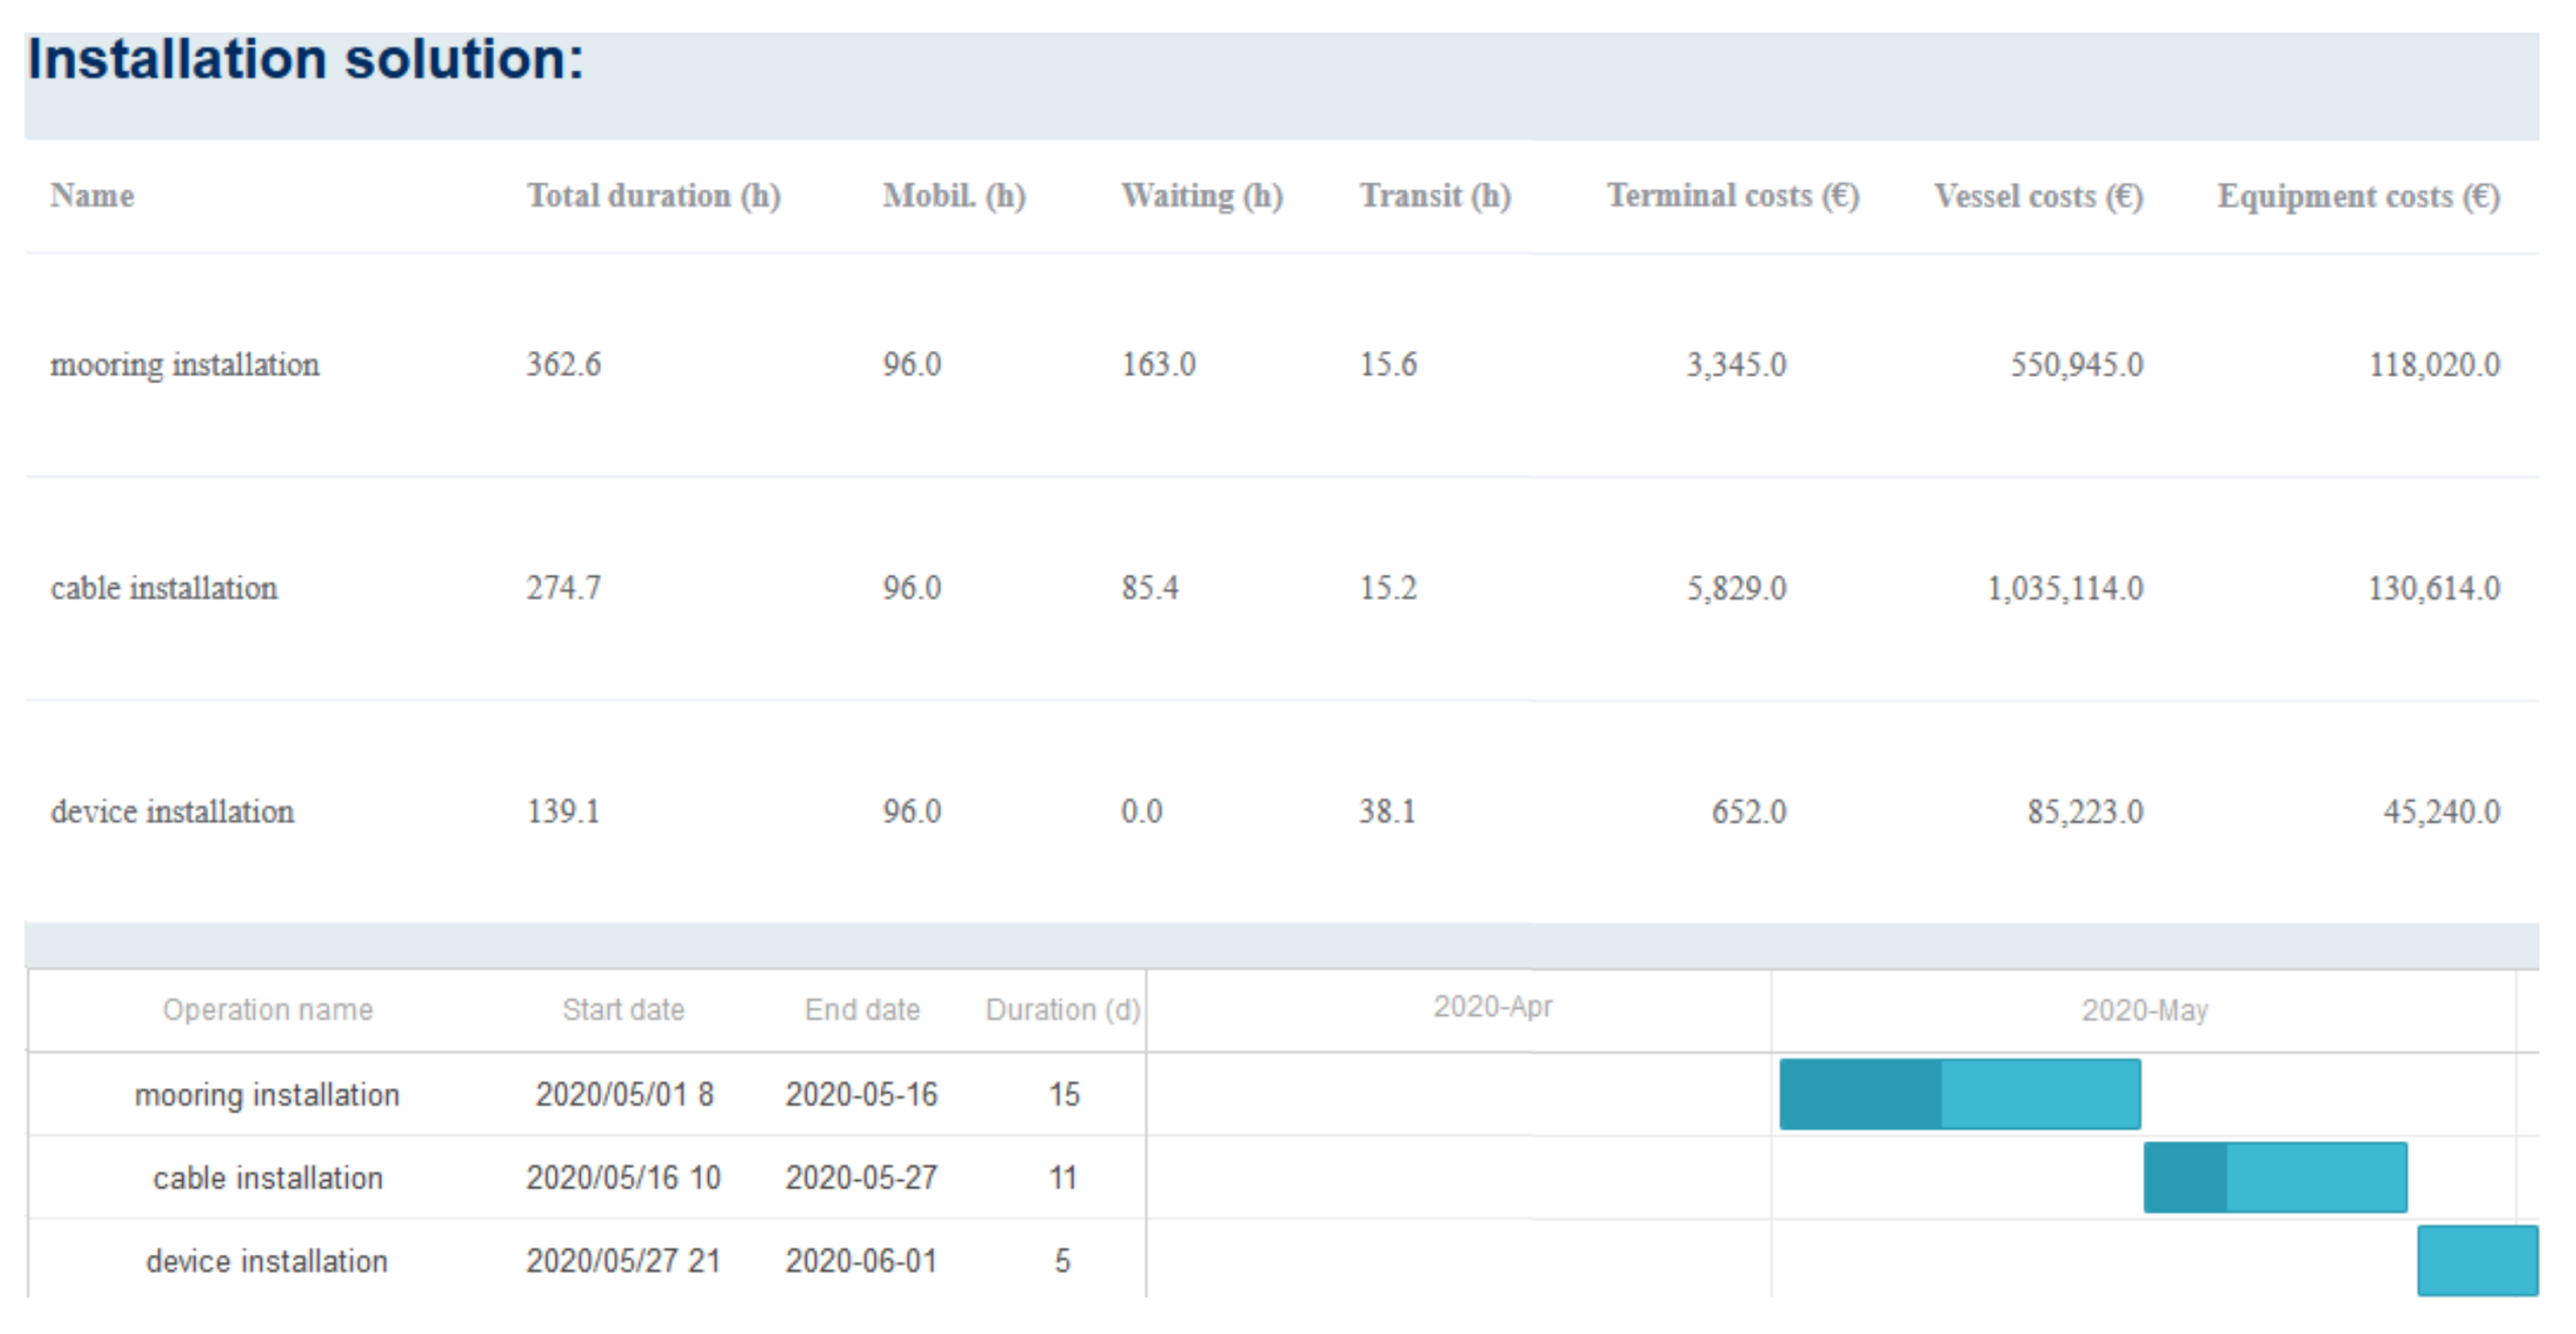Click the Start date column header
The image size is (2576, 1334).
(623, 1010)
